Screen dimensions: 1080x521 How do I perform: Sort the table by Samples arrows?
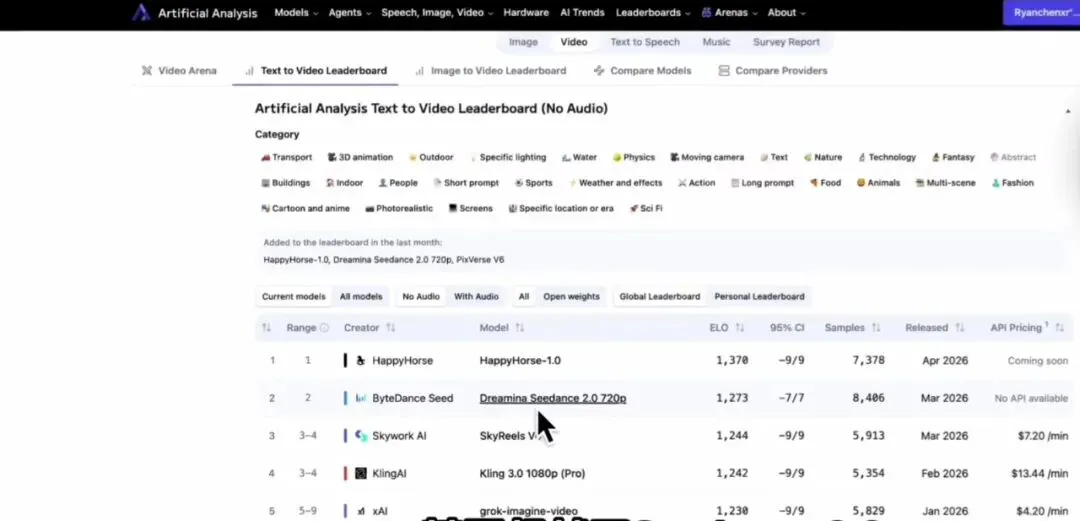tap(876, 328)
